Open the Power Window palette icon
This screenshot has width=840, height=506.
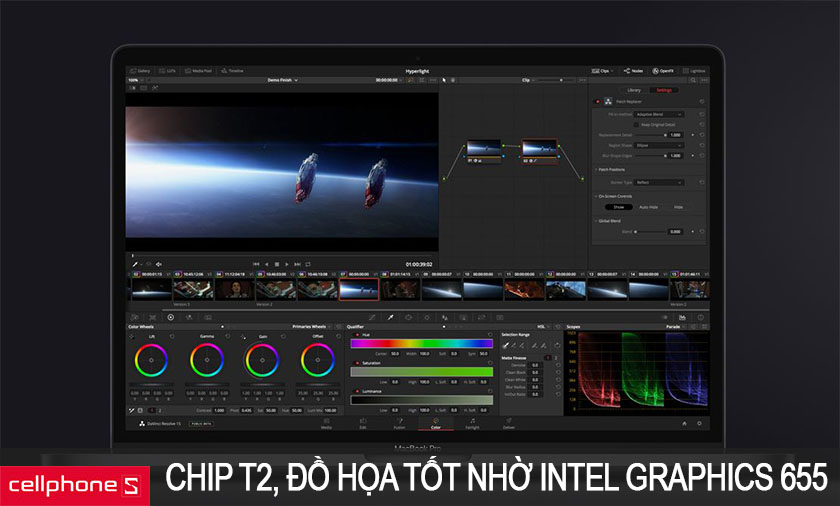(409, 318)
